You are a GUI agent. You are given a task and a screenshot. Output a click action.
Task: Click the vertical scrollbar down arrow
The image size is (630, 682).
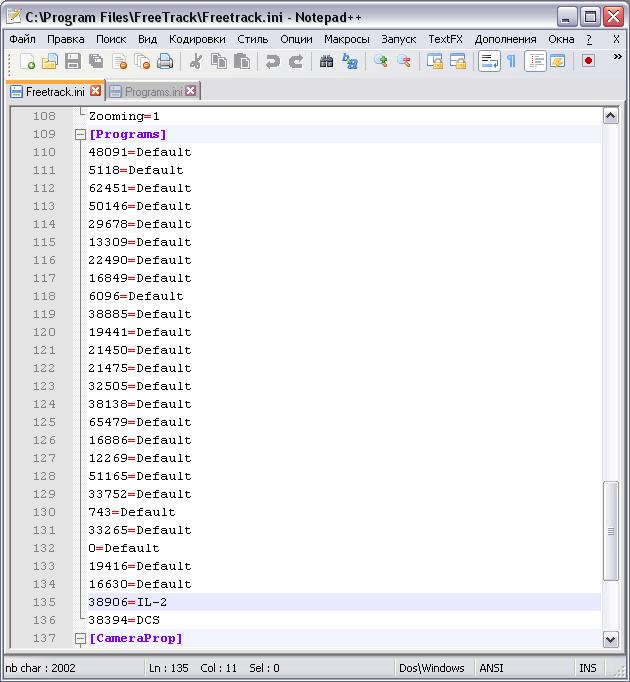pos(611,639)
